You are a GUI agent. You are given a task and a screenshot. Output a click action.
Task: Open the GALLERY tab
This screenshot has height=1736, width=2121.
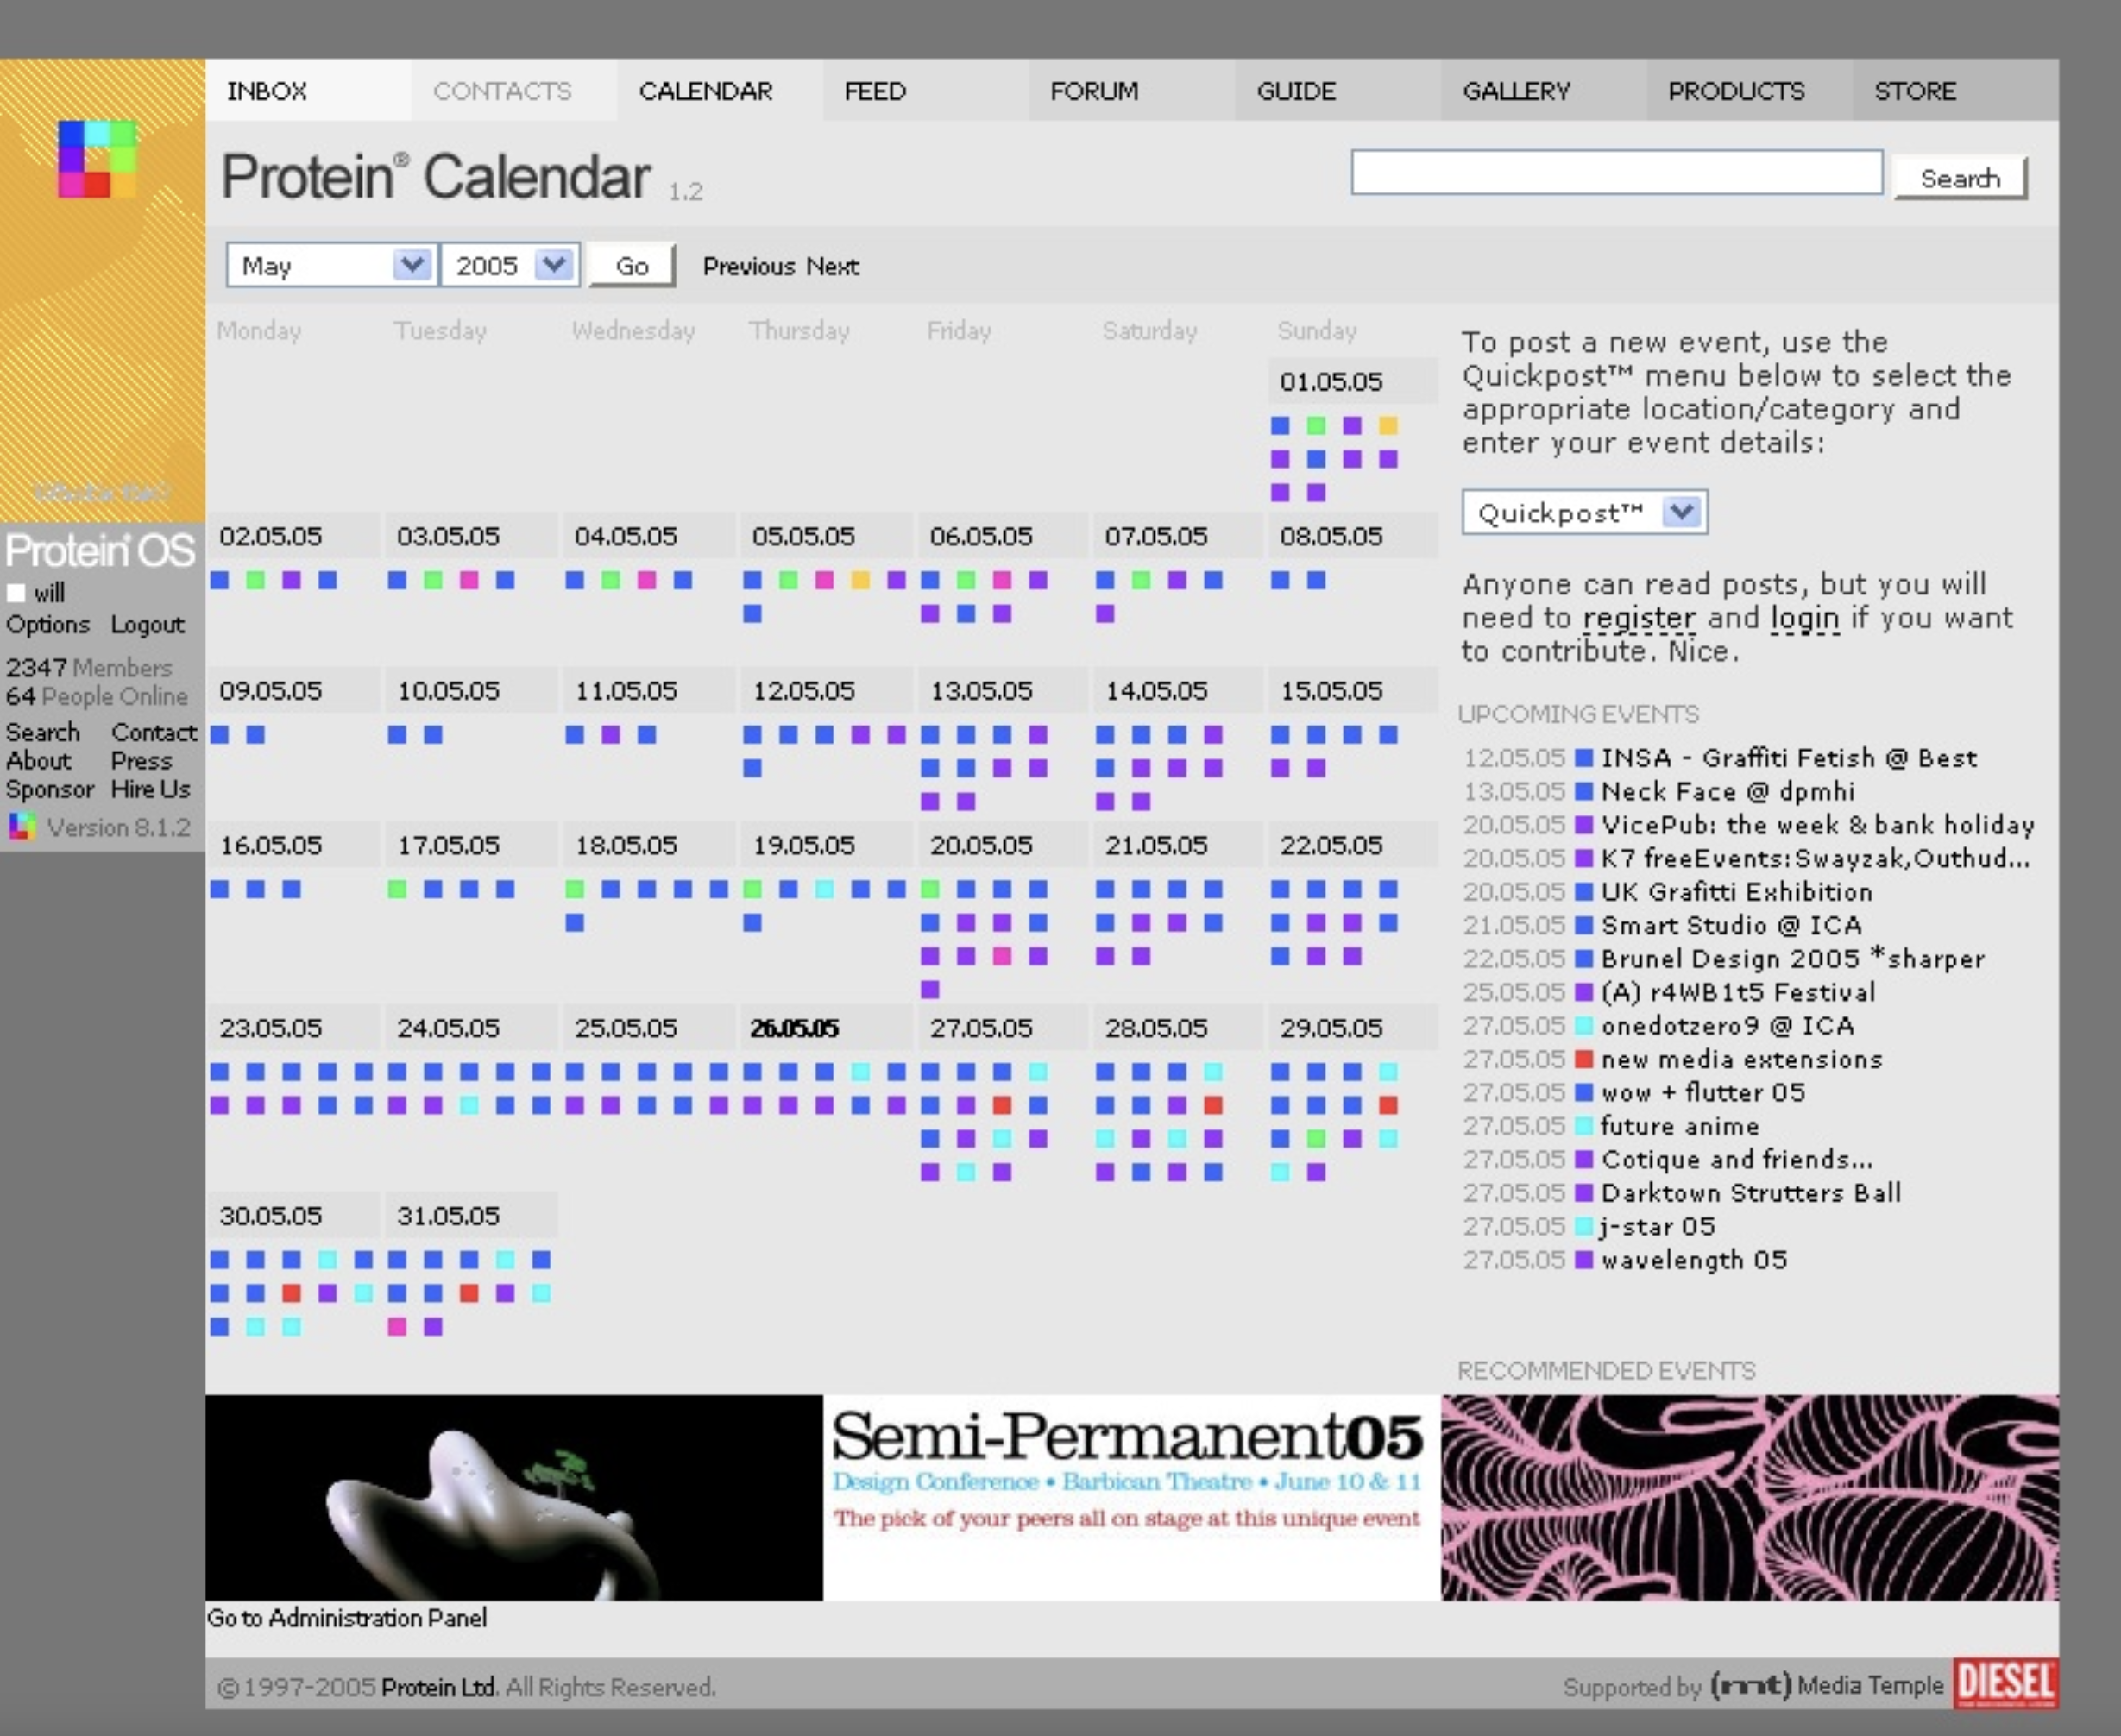1544,90
